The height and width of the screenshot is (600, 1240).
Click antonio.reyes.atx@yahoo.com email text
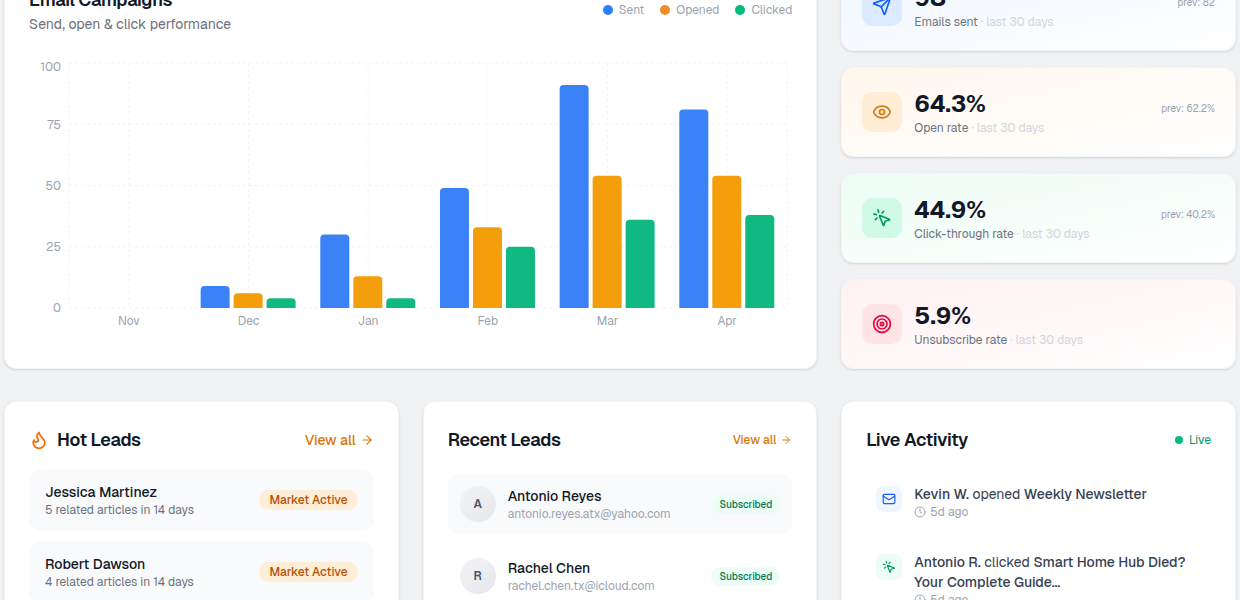coord(589,514)
